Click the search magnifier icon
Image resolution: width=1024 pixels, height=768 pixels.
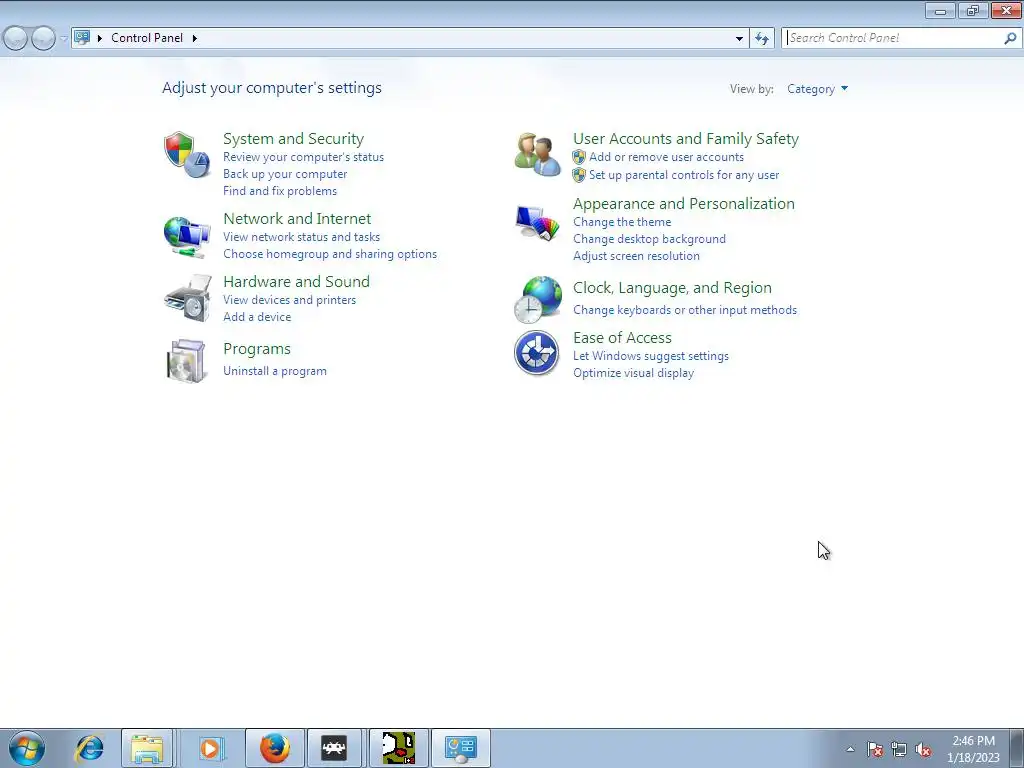point(1010,38)
